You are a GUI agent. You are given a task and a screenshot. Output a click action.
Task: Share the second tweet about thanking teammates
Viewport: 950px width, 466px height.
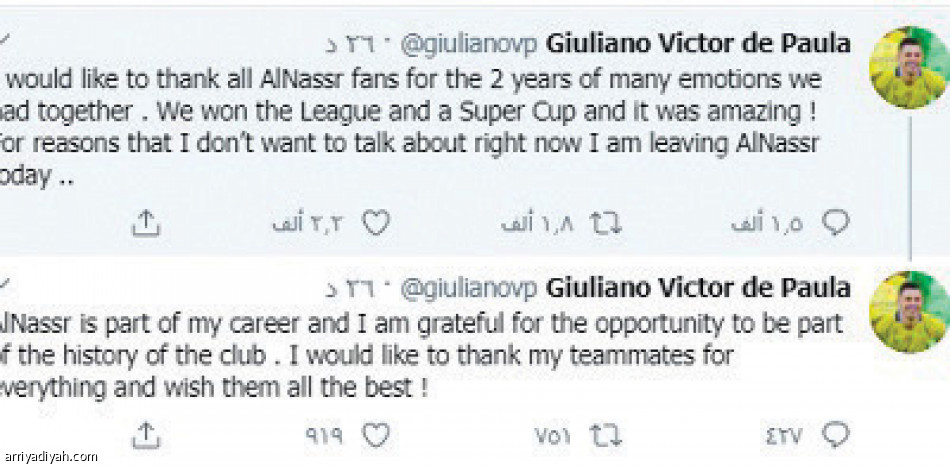tap(146, 434)
